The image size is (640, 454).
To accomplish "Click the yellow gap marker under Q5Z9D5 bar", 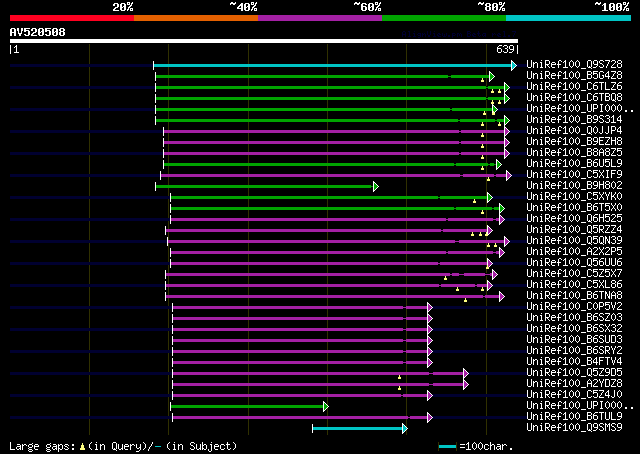I will 400,377.
